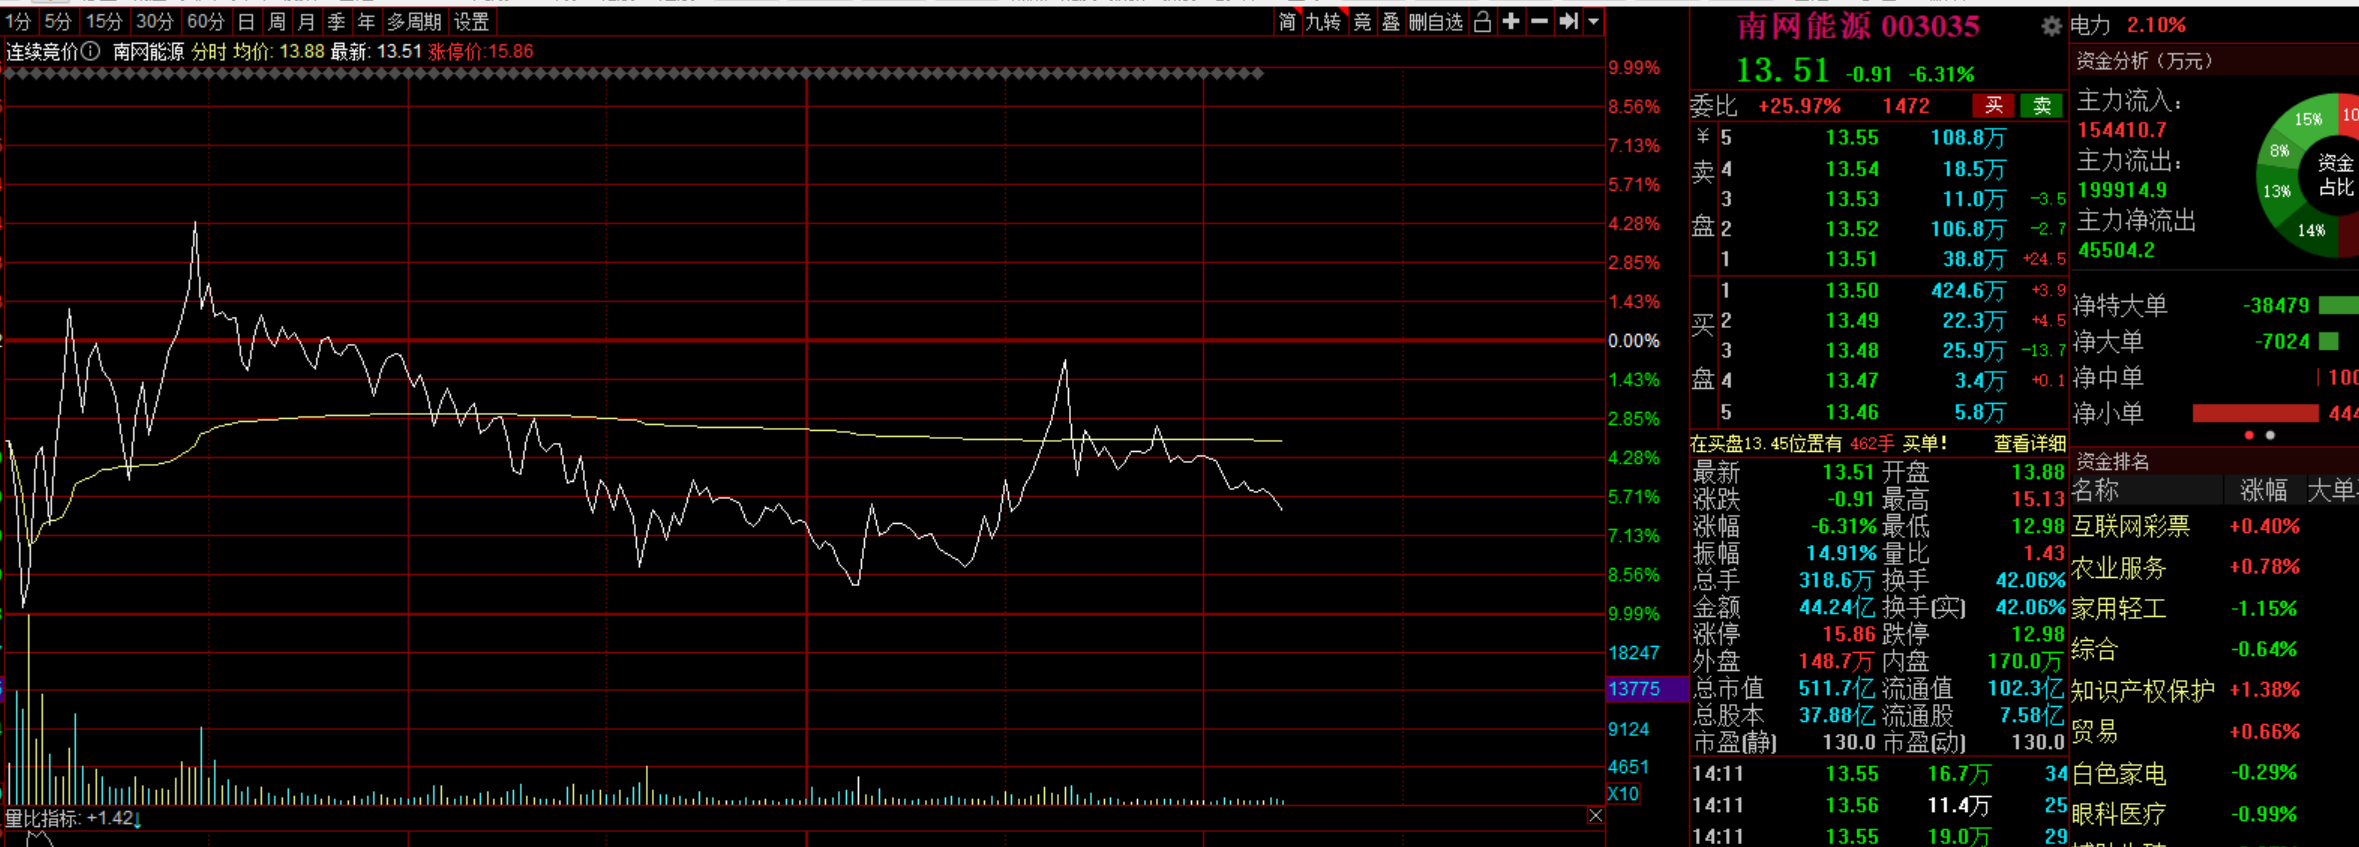Click the 涨停价:15.86 label
The image size is (2359, 847).
pos(481,51)
